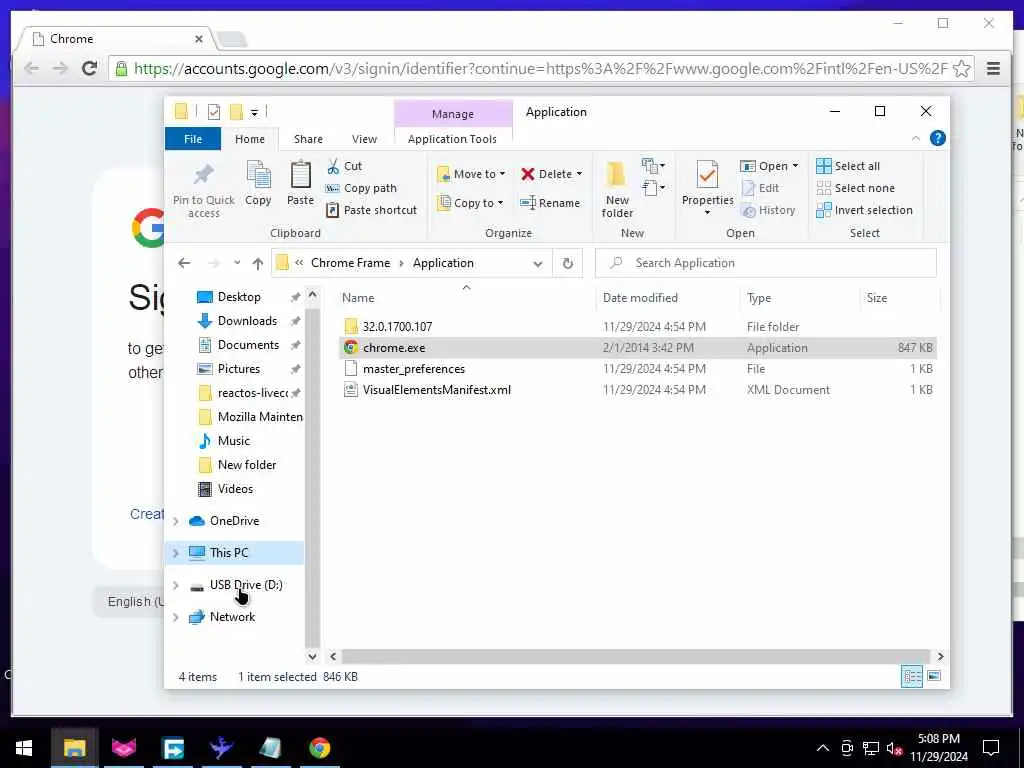
Task: Click Chrome Frame breadcrumb segment
Action: click(x=350, y=263)
